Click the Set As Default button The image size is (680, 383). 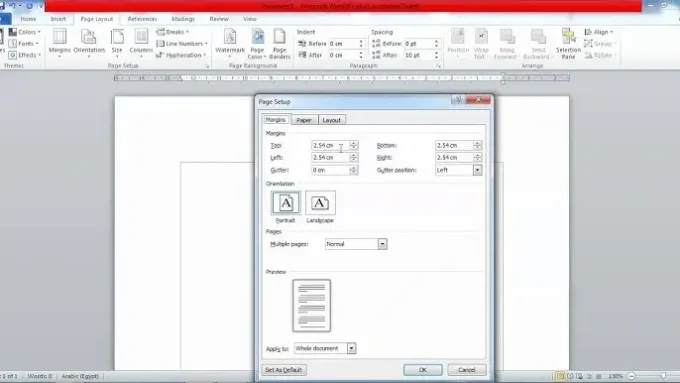point(284,370)
